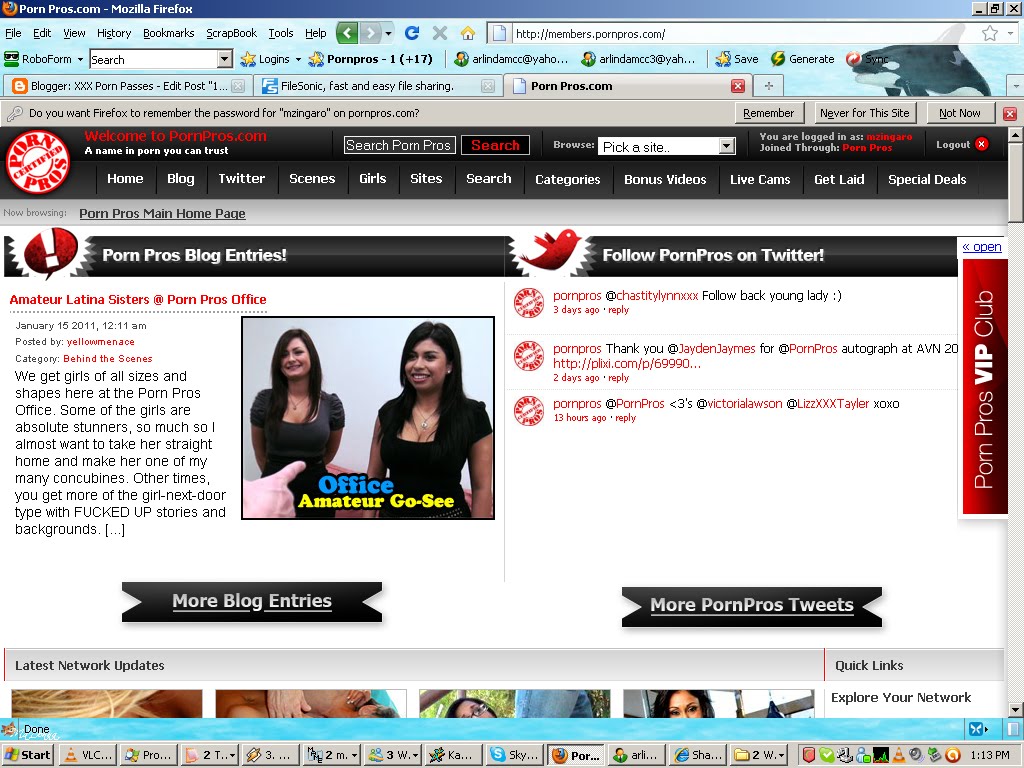The image size is (1024, 768).
Task: Close the Blogger tab
Action: coord(238,86)
